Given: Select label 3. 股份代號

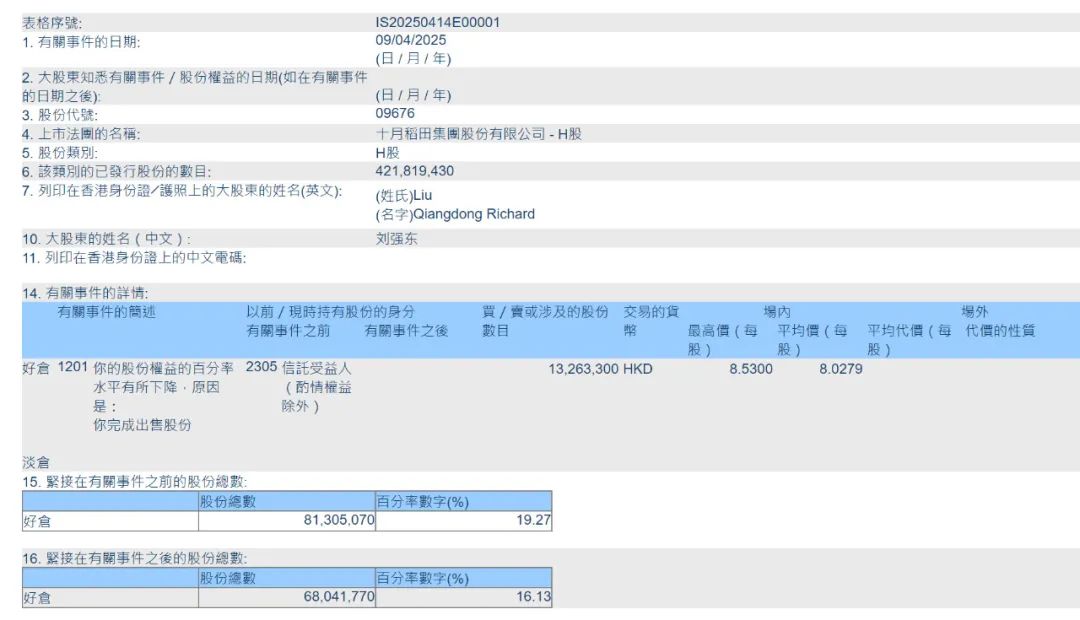Looking at the screenshot, I should [x=60, y=115].
